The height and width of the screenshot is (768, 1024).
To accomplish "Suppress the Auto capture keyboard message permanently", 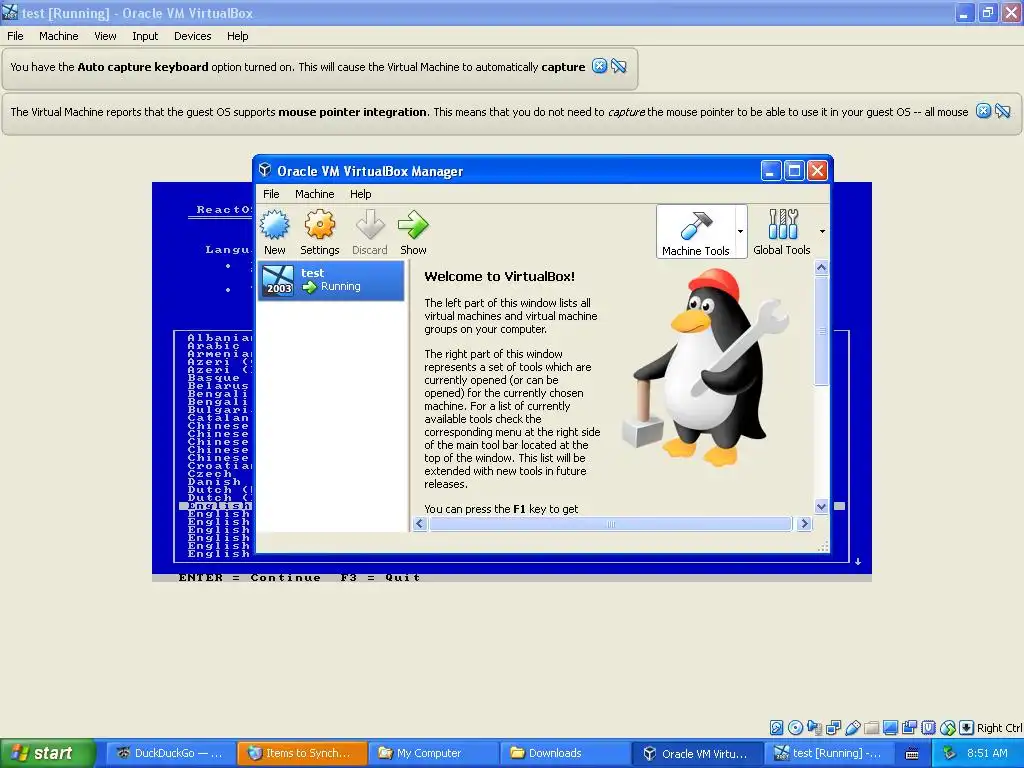I will pyautogui.click(x=619, y=66).
